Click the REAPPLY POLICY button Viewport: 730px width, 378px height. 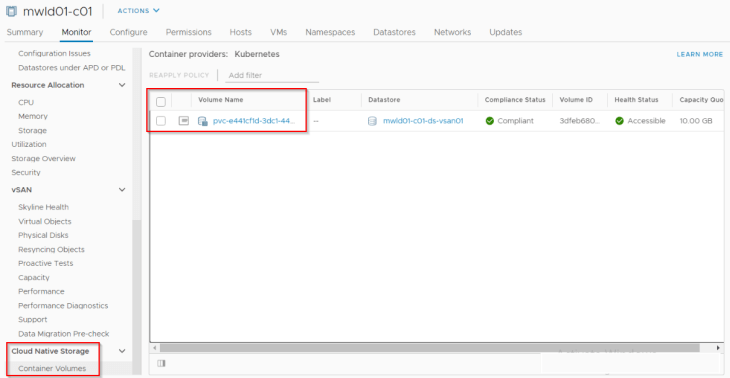pyautogui.click(x=179, y=75)
